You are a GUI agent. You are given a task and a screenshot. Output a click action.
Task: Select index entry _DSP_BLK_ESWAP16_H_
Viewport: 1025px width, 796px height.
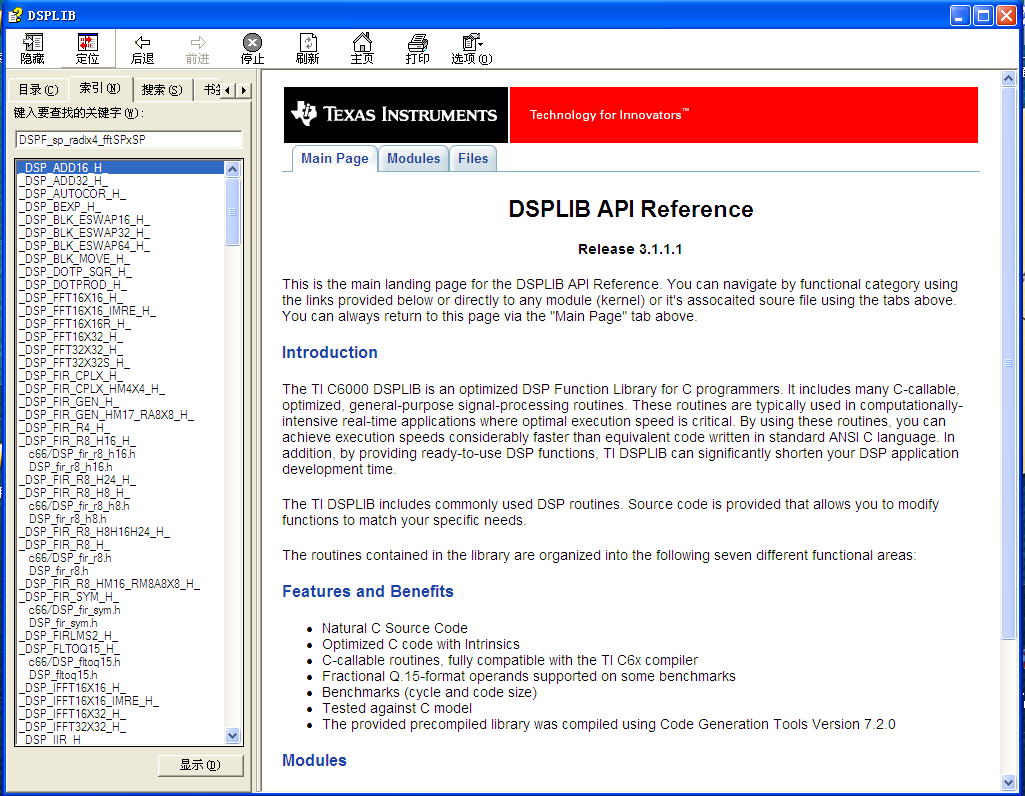point(84,220)
